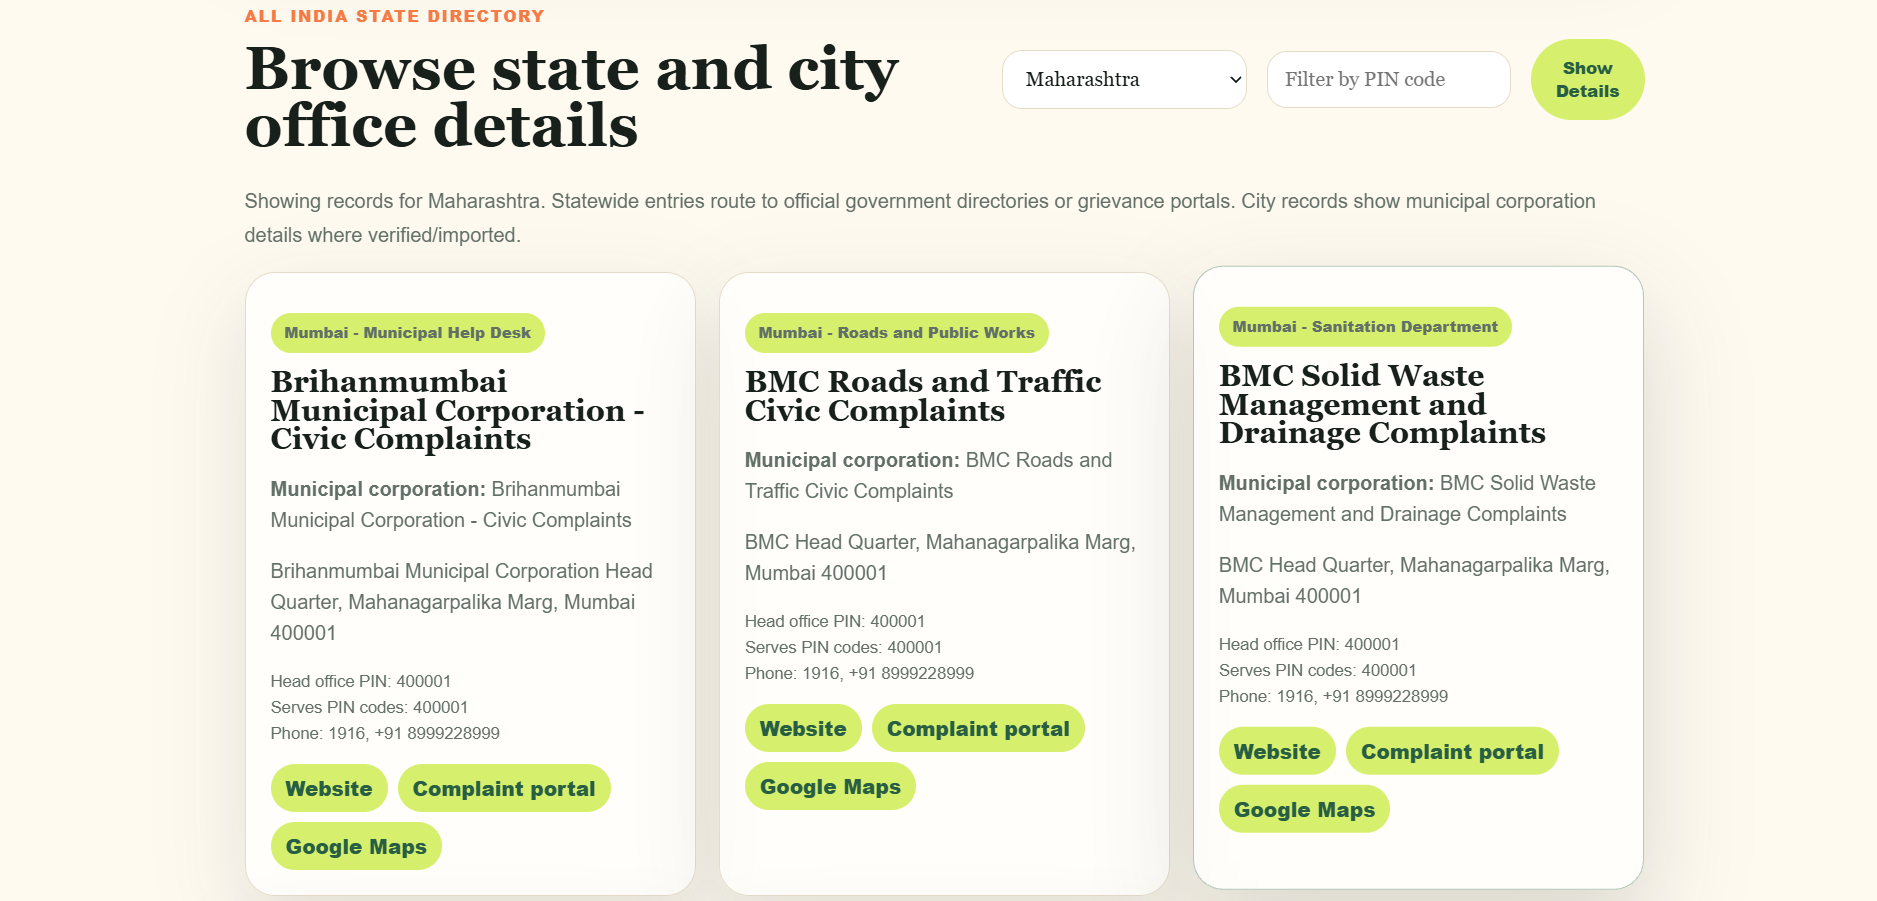The width and height of the screenshot is (1877, 901).
Task: Click phone number line in BMC Solid Waste card
Action: click(1333, 696)
